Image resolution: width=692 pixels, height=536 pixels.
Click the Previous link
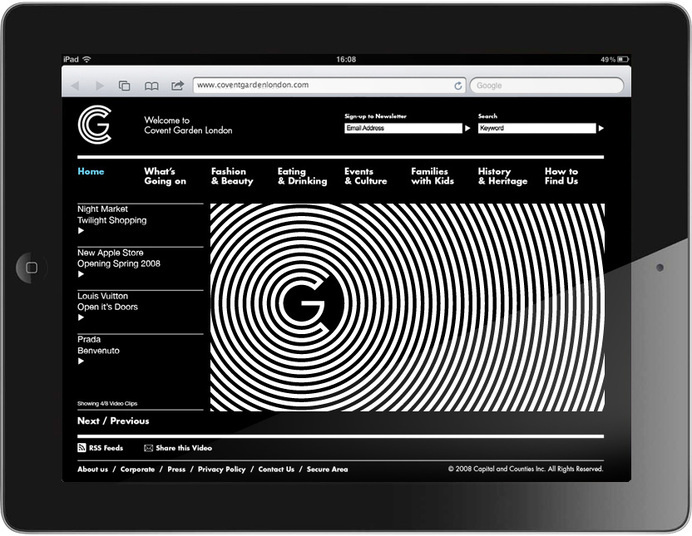point(130,421)
